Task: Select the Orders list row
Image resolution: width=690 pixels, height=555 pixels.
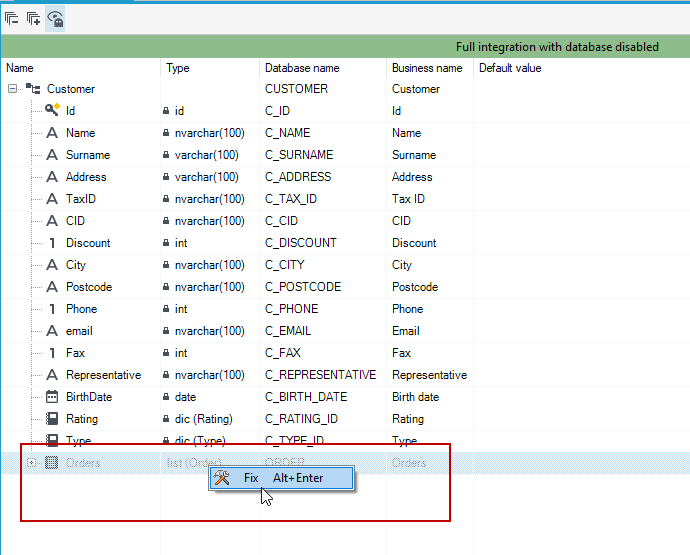Action: click(x=345, y=463)
